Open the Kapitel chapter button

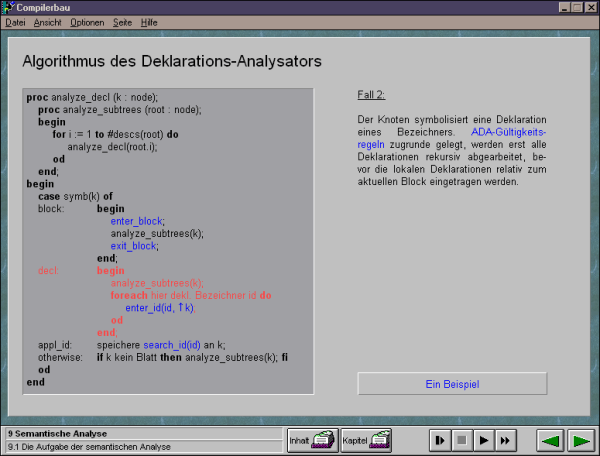(366, 440)
